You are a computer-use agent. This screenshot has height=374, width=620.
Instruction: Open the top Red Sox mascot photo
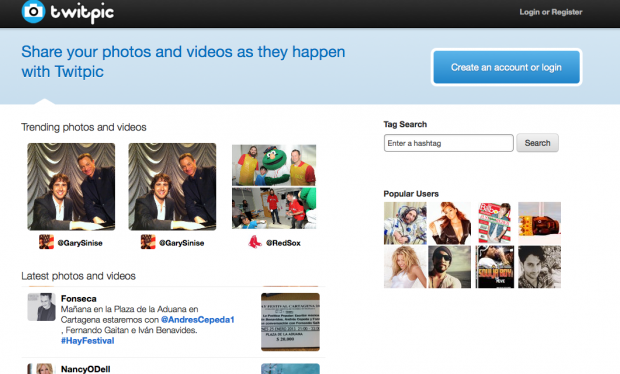tap(274, 165)
